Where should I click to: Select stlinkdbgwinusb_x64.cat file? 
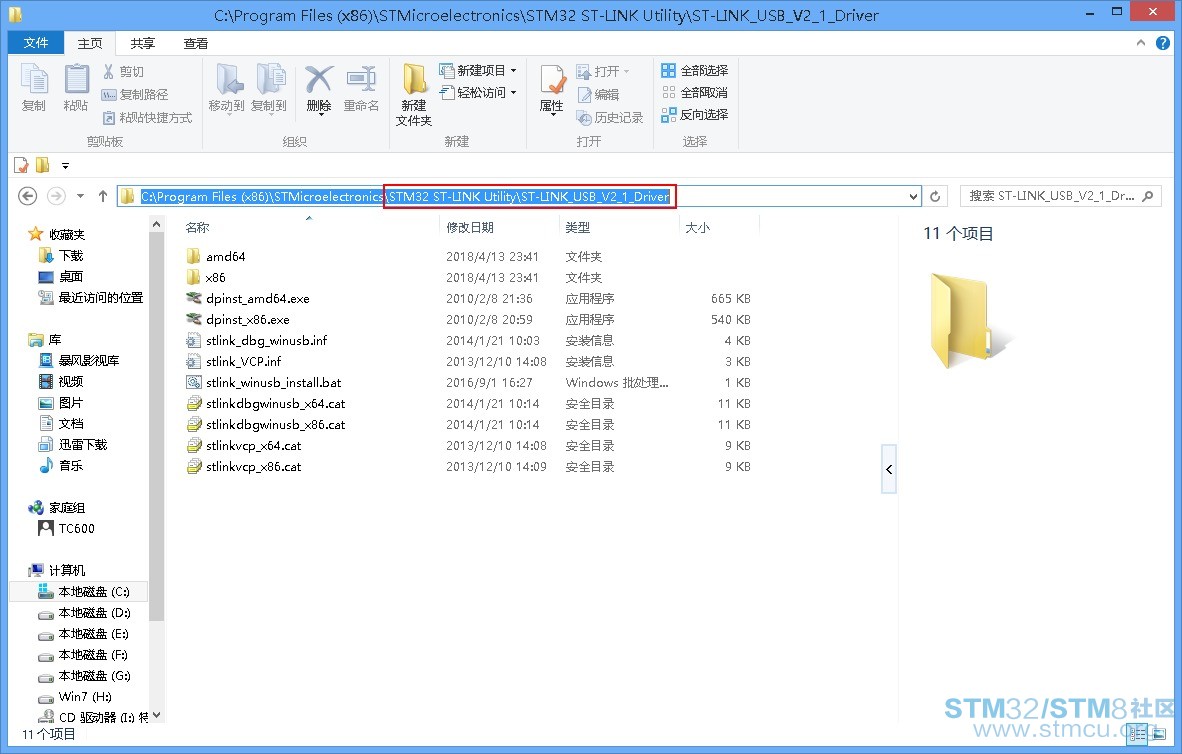[276, 404]
